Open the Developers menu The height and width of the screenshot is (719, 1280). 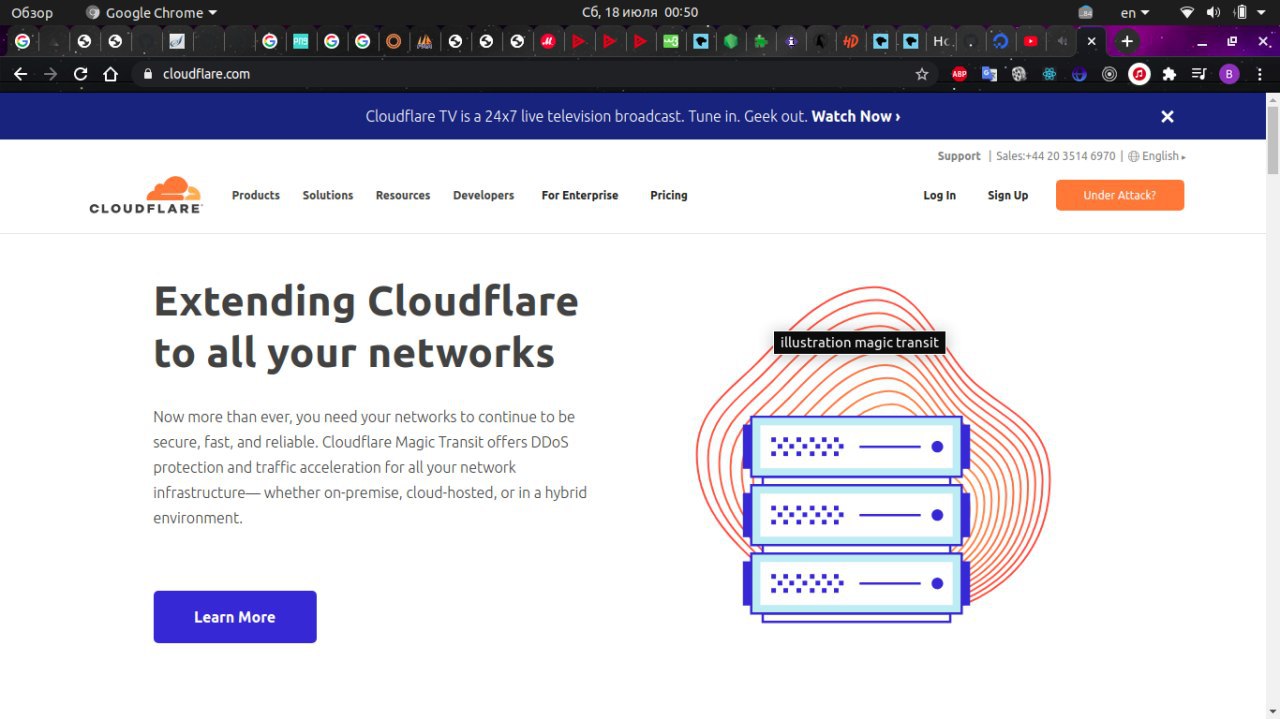484,195
